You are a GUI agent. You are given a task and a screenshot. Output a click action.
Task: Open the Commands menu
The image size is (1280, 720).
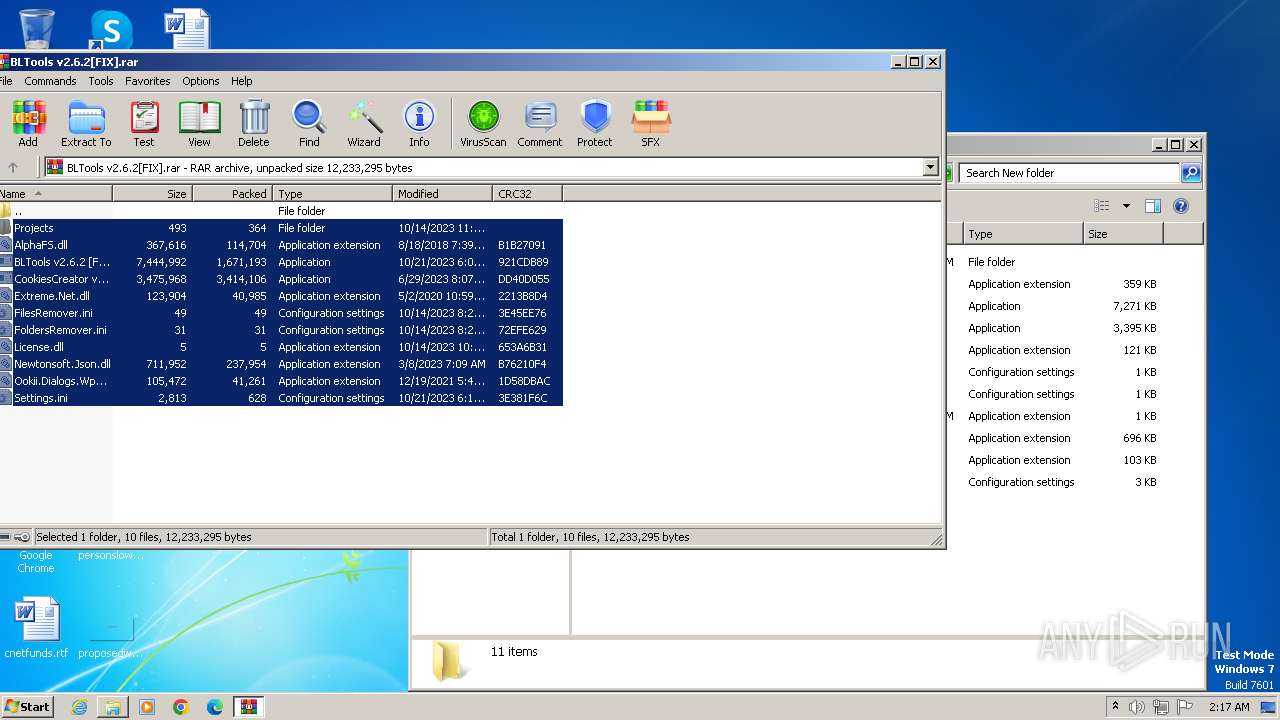pos(50,81)
